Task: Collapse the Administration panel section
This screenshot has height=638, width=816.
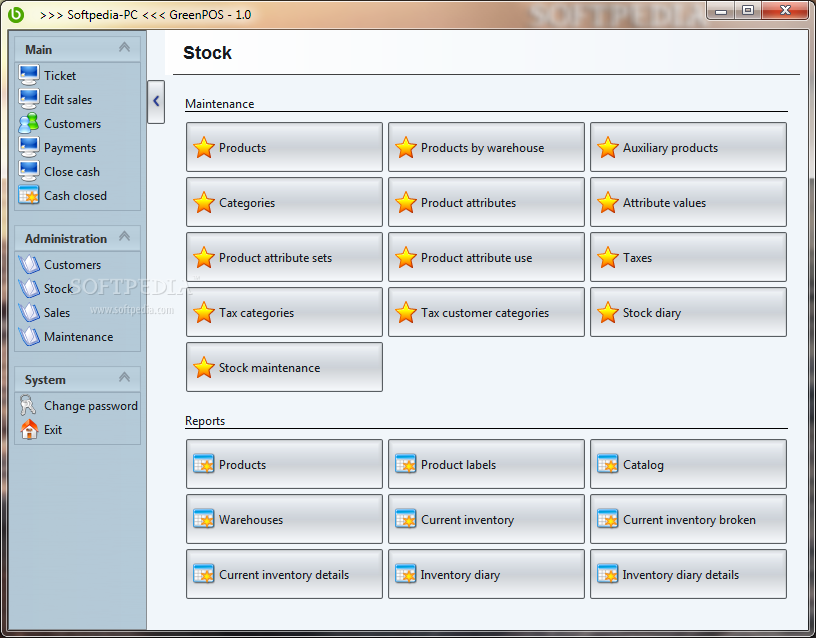Action: coord(124,237)
